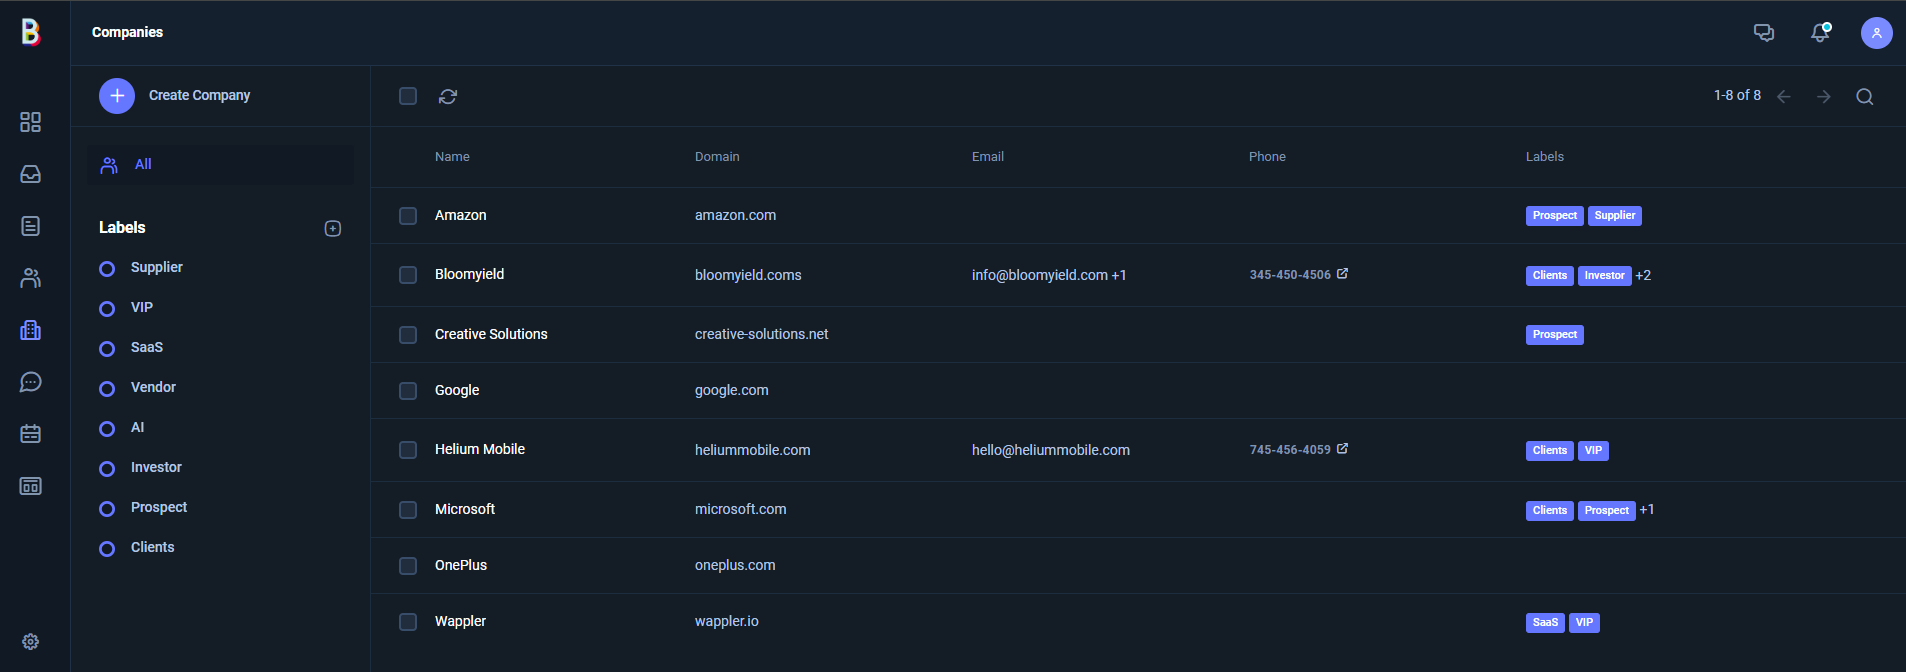
Task: Click Supplier tag on Amazon row
Action: tap(1615, 216)
